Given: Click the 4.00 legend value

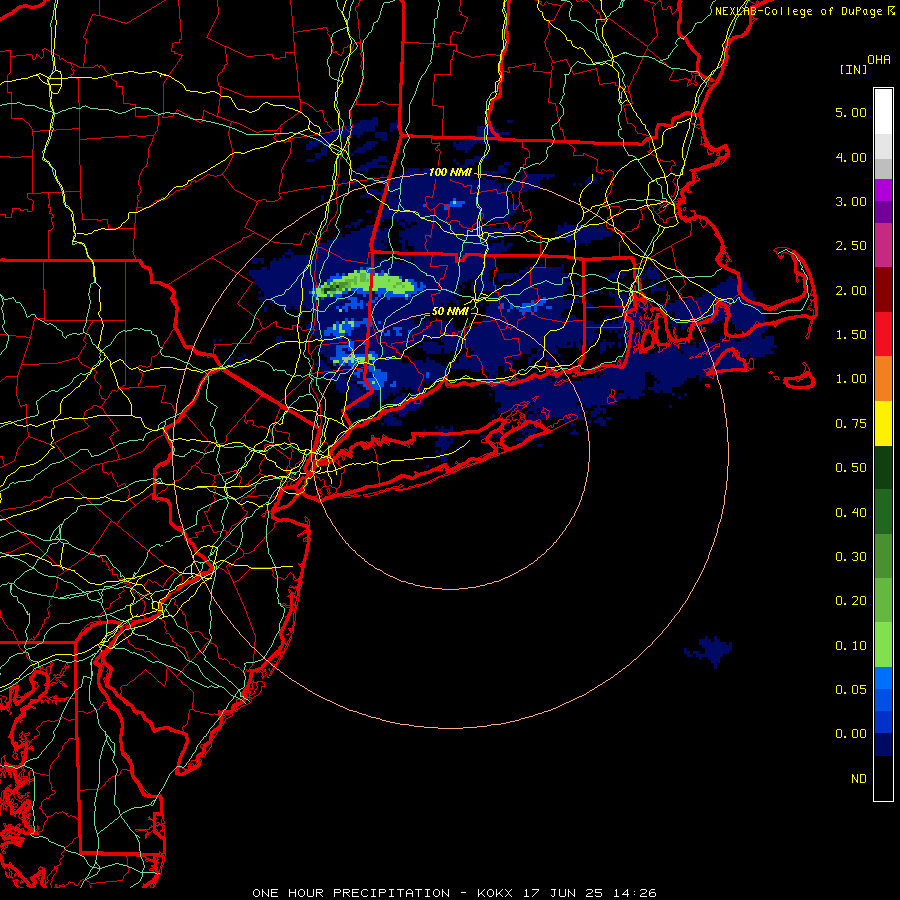Looking at the screenshot, I should pyautogui.click(x=851, y=157).
